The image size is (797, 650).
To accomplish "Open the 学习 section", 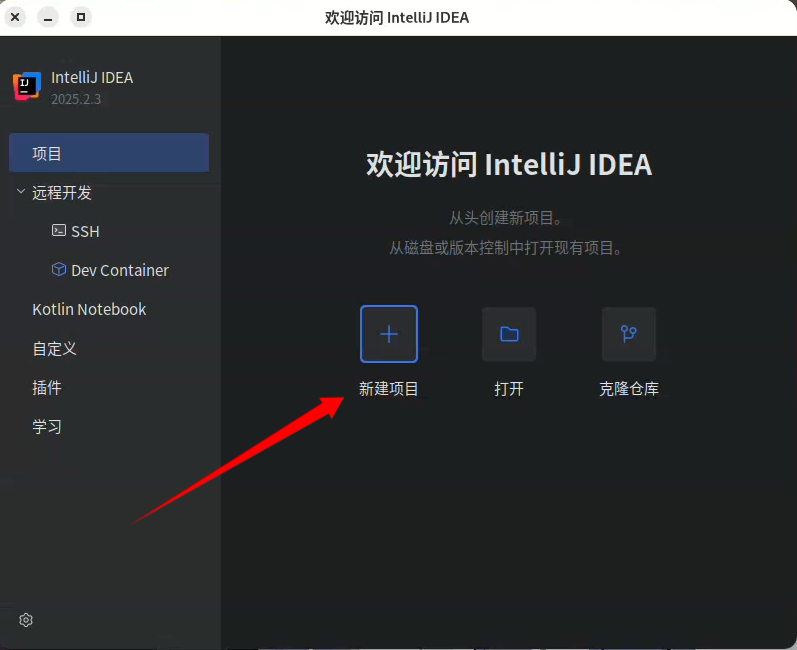I will tap(47, 426).
